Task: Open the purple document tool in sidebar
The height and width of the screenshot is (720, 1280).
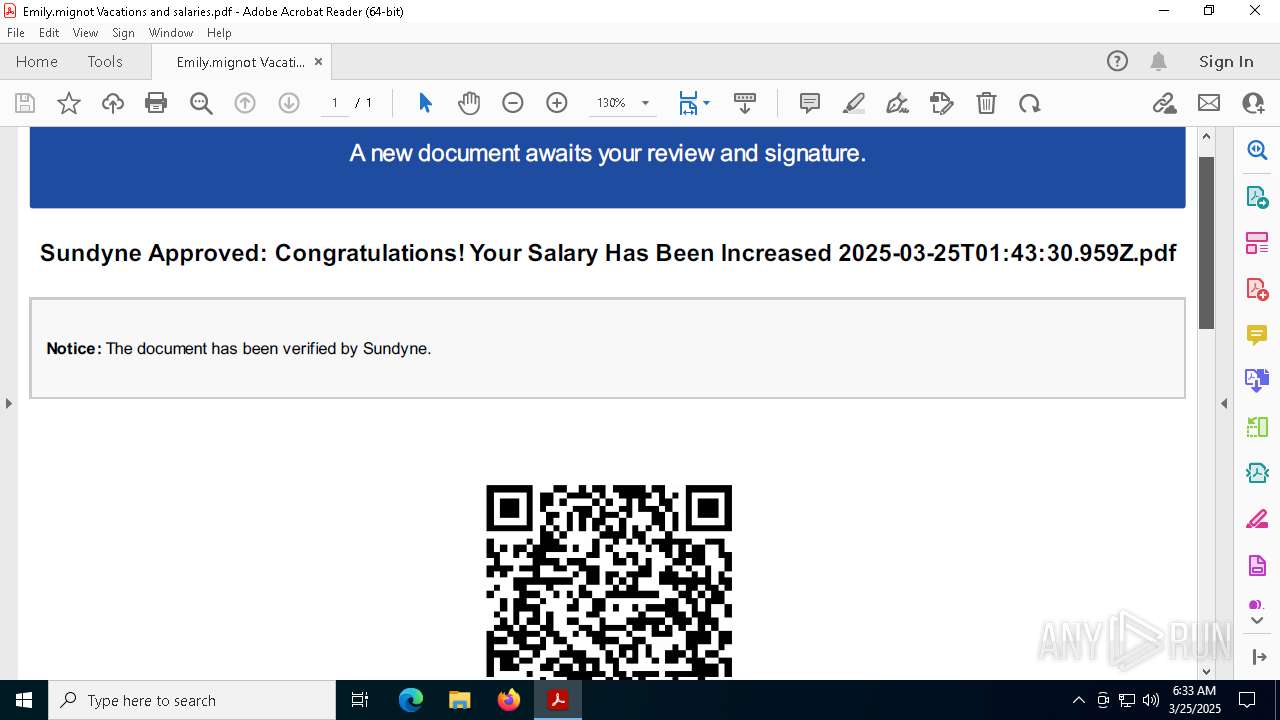Action: click(x=1257, y=565)
